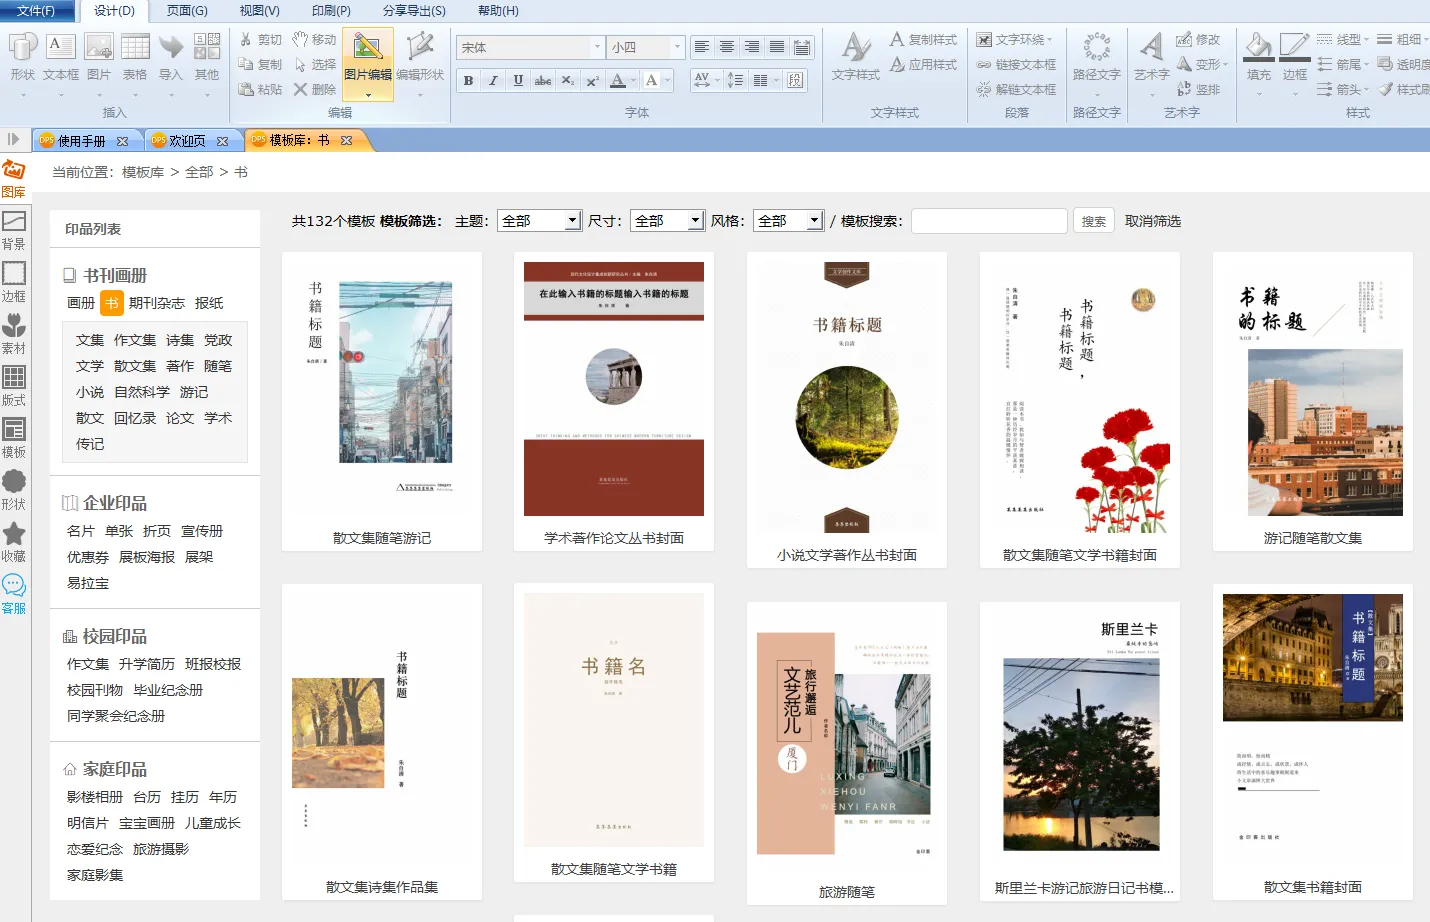
Task: Open the 文件(F) menu
Action: coord(36,11)
